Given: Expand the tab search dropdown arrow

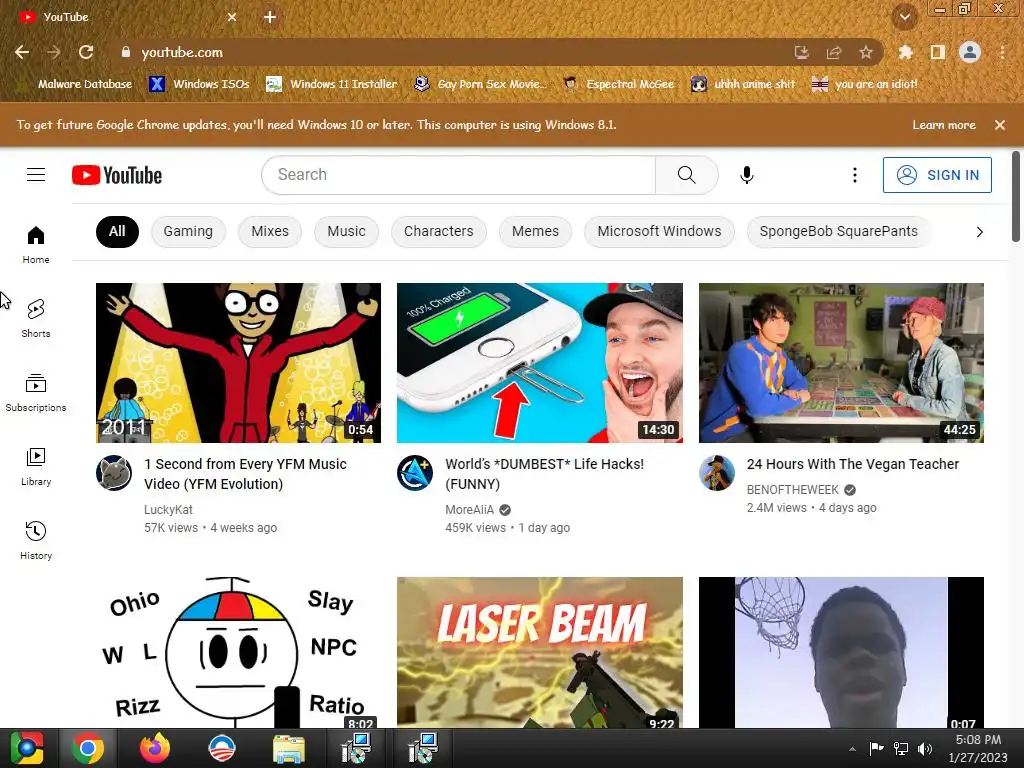Looking at the screenshot, I should [x=904, y=17].
